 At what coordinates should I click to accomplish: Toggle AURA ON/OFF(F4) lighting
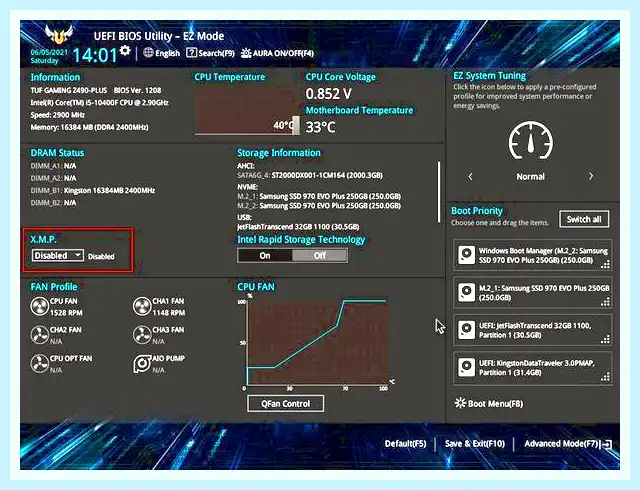coord(277,53)
